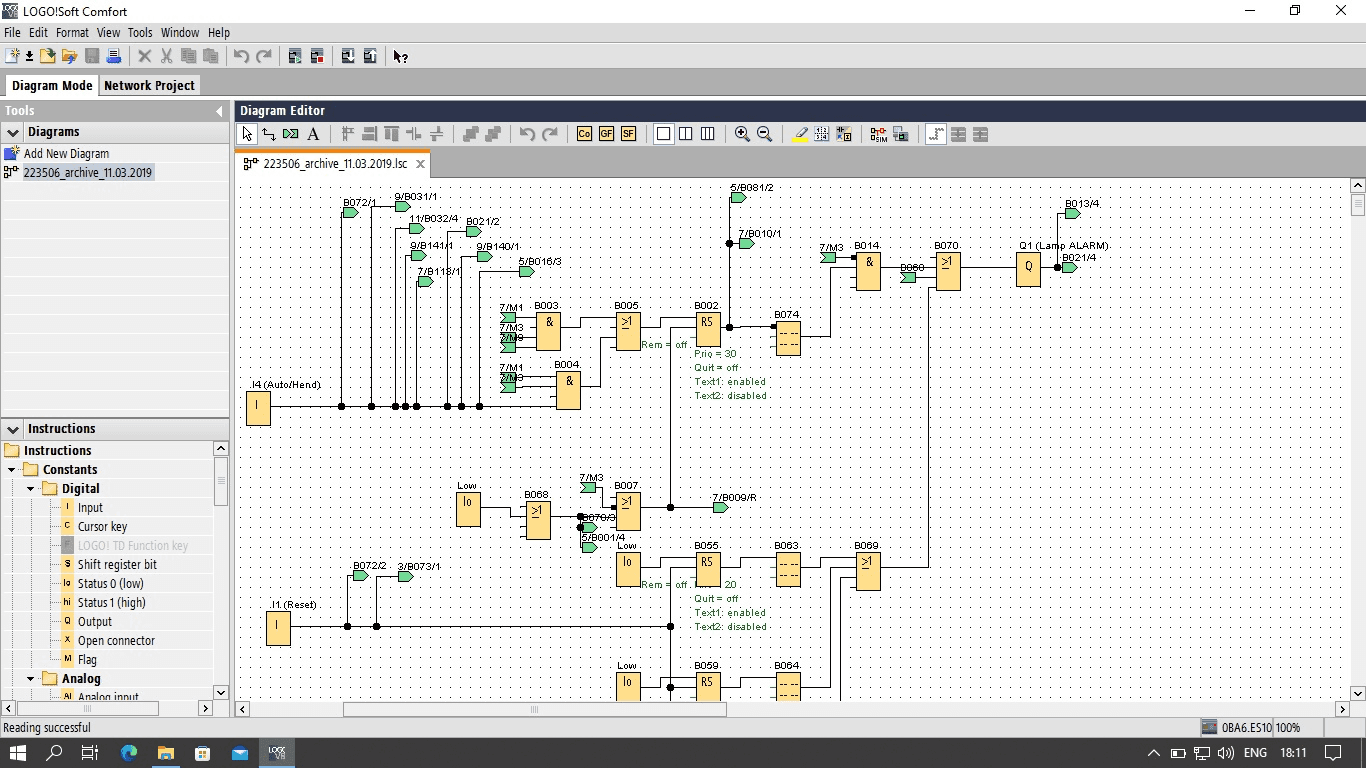Activate the context-sensitive help pointer
The height and width of the screenshot is (768, 1366).
pyautogui.click(x=400, y=56)
